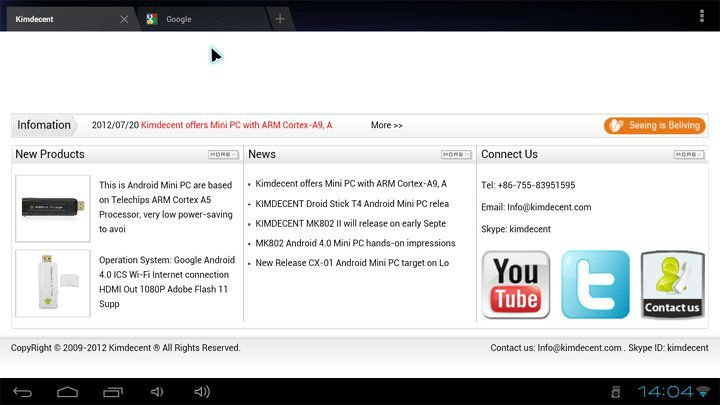The height and width of the screenshot is (405, 720).
Task: Tap the volume up icon
Action: click(x=202, y=392)
